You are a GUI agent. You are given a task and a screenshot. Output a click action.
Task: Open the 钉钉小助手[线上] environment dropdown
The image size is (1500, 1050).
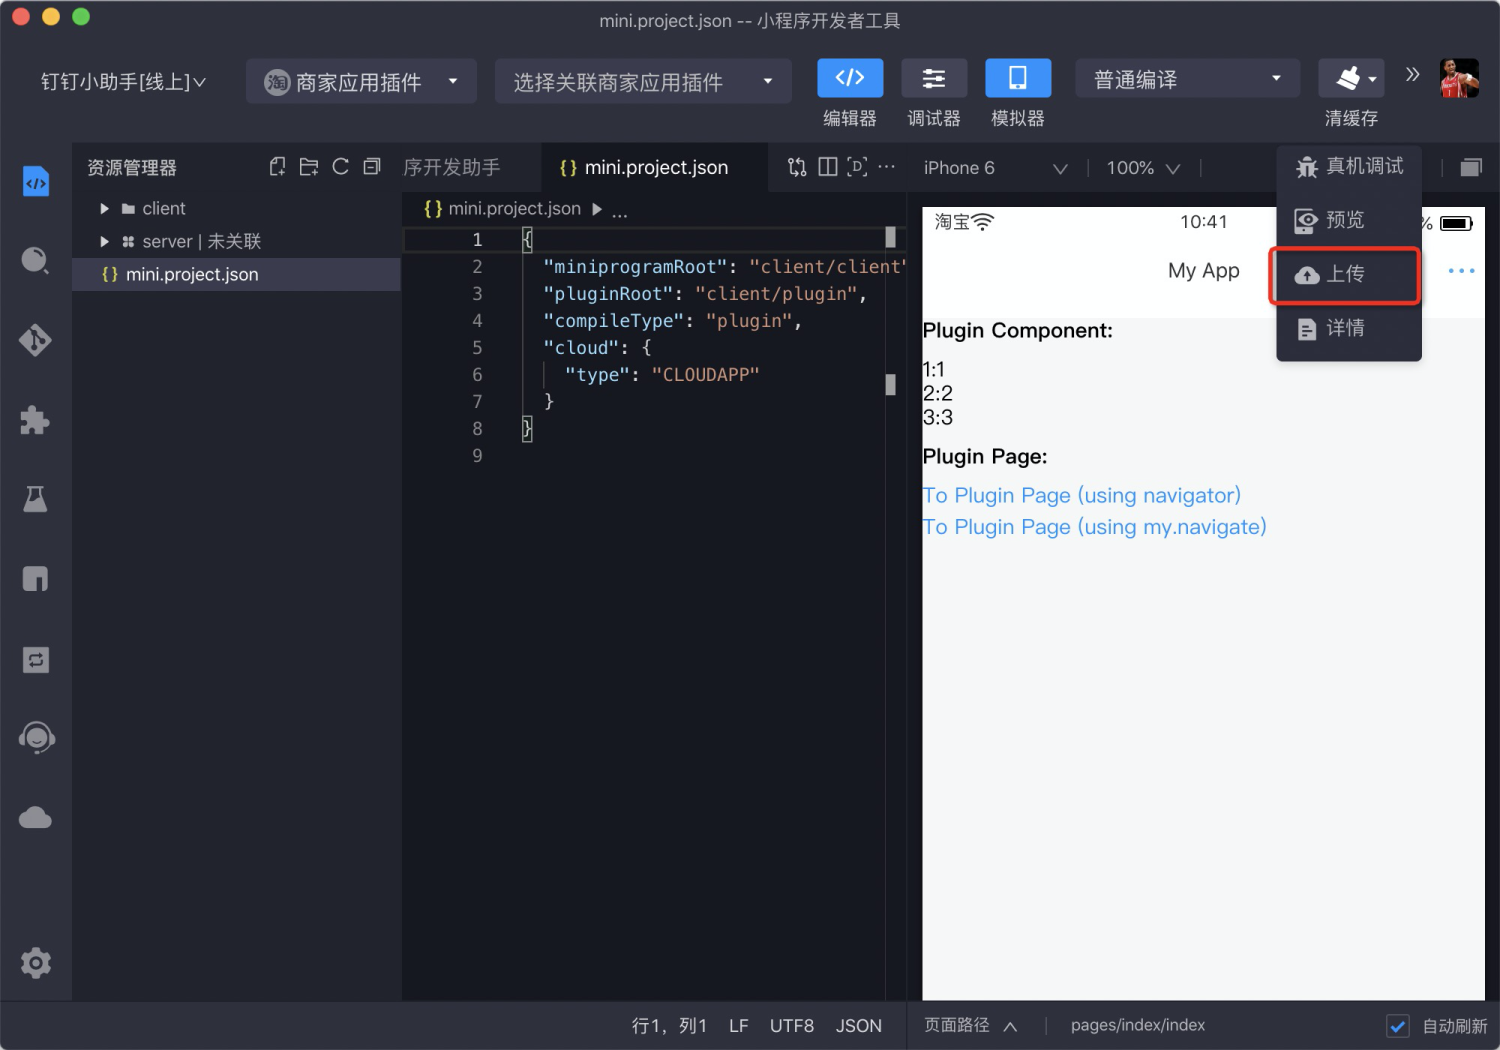click(123, 82)
